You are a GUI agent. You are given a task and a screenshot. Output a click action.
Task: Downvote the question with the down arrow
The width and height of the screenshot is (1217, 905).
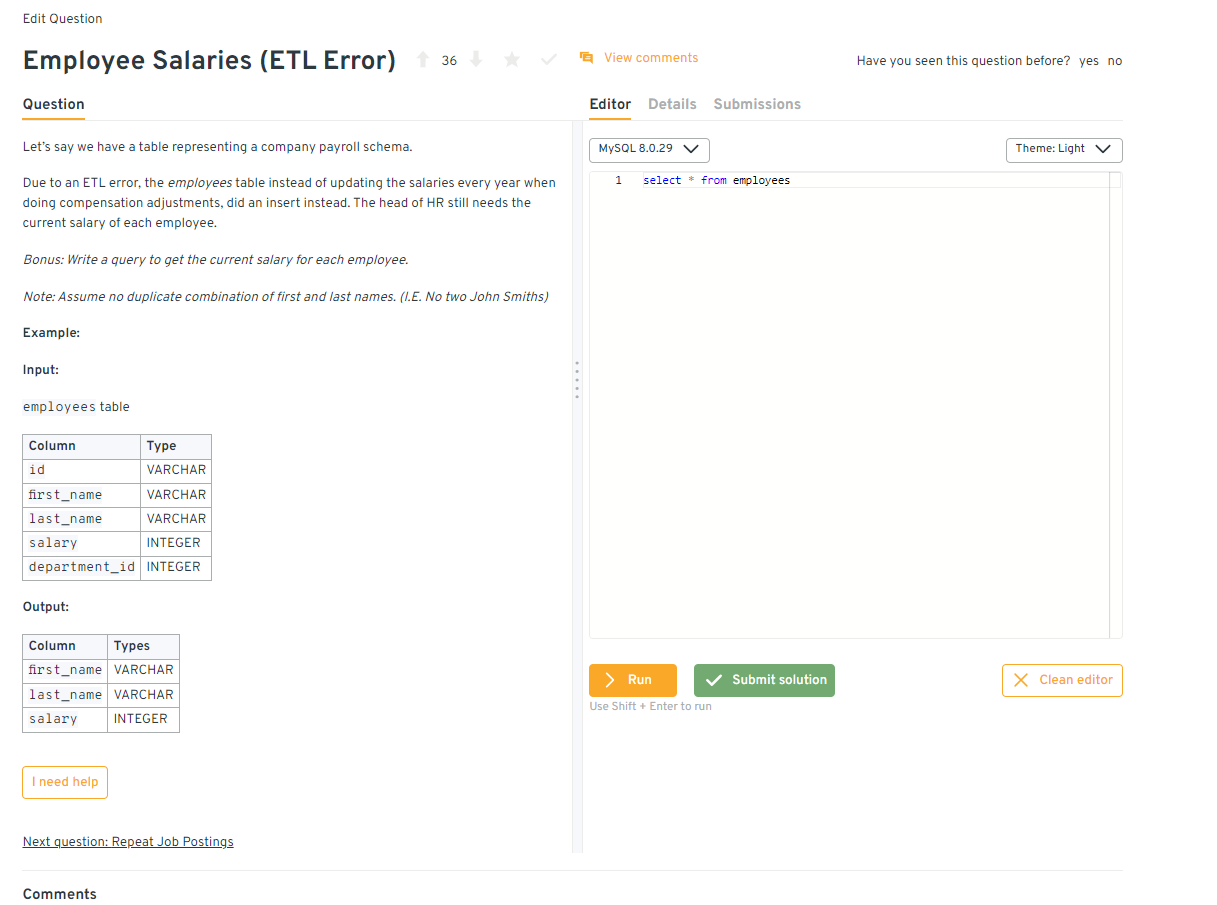coord(476,60)
